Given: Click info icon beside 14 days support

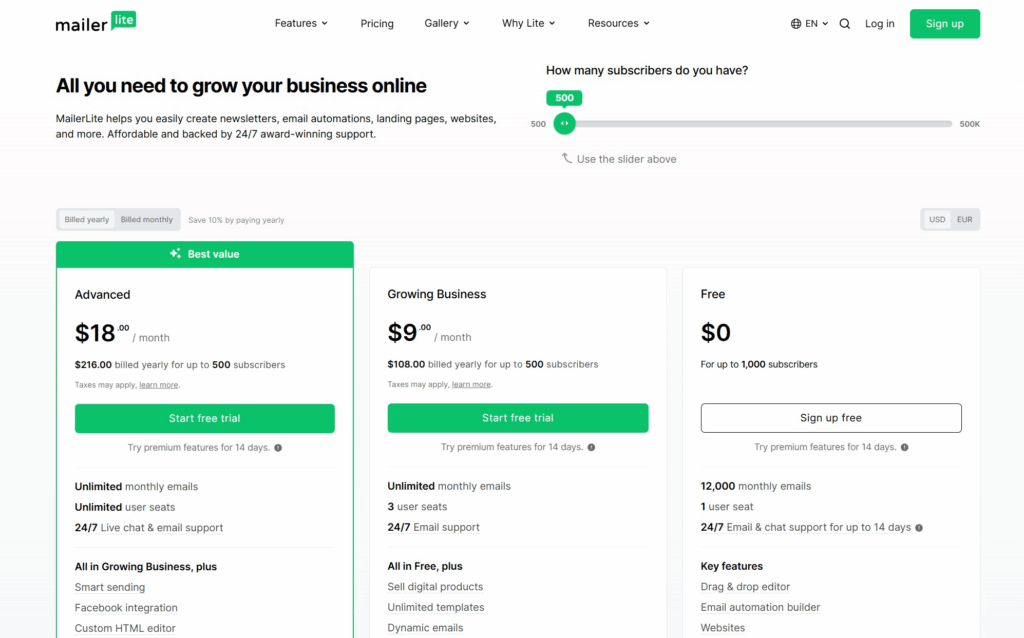Looking at the screenshot, I should point(919,528).
